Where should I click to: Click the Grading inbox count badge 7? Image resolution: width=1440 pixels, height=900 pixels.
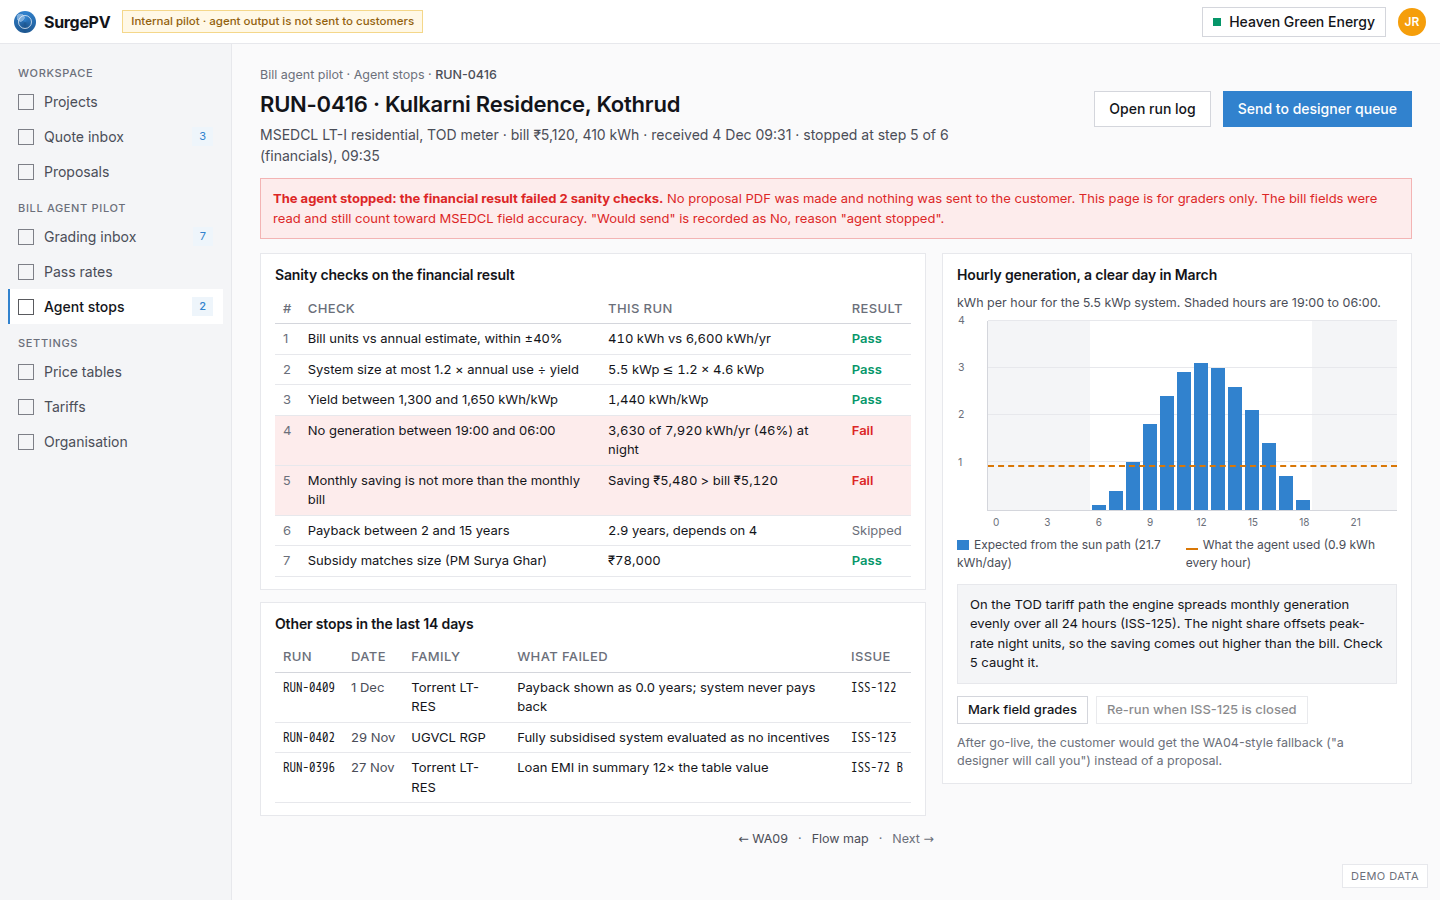pos(203,237)
